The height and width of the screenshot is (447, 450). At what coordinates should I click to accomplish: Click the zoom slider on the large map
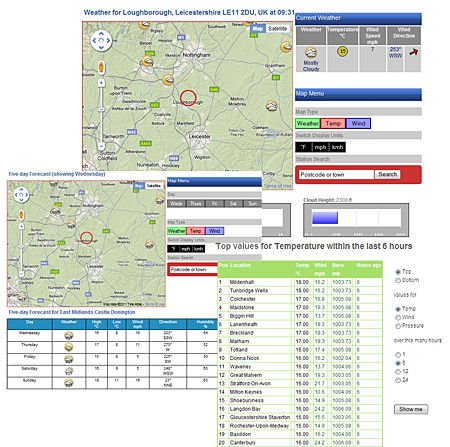pyautogui.click(x=101, y=110)
